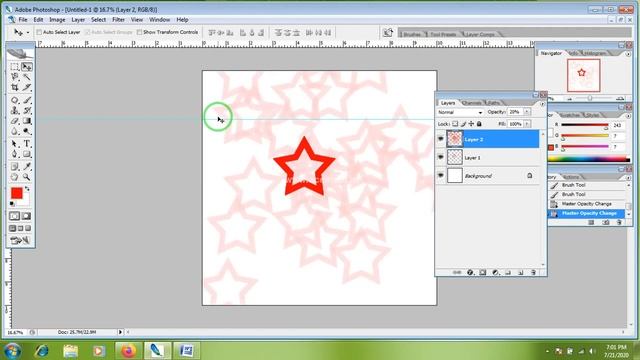Open the Opacity slider arrow
Viewport: 640px width, 360px height.
coord(527,112)
